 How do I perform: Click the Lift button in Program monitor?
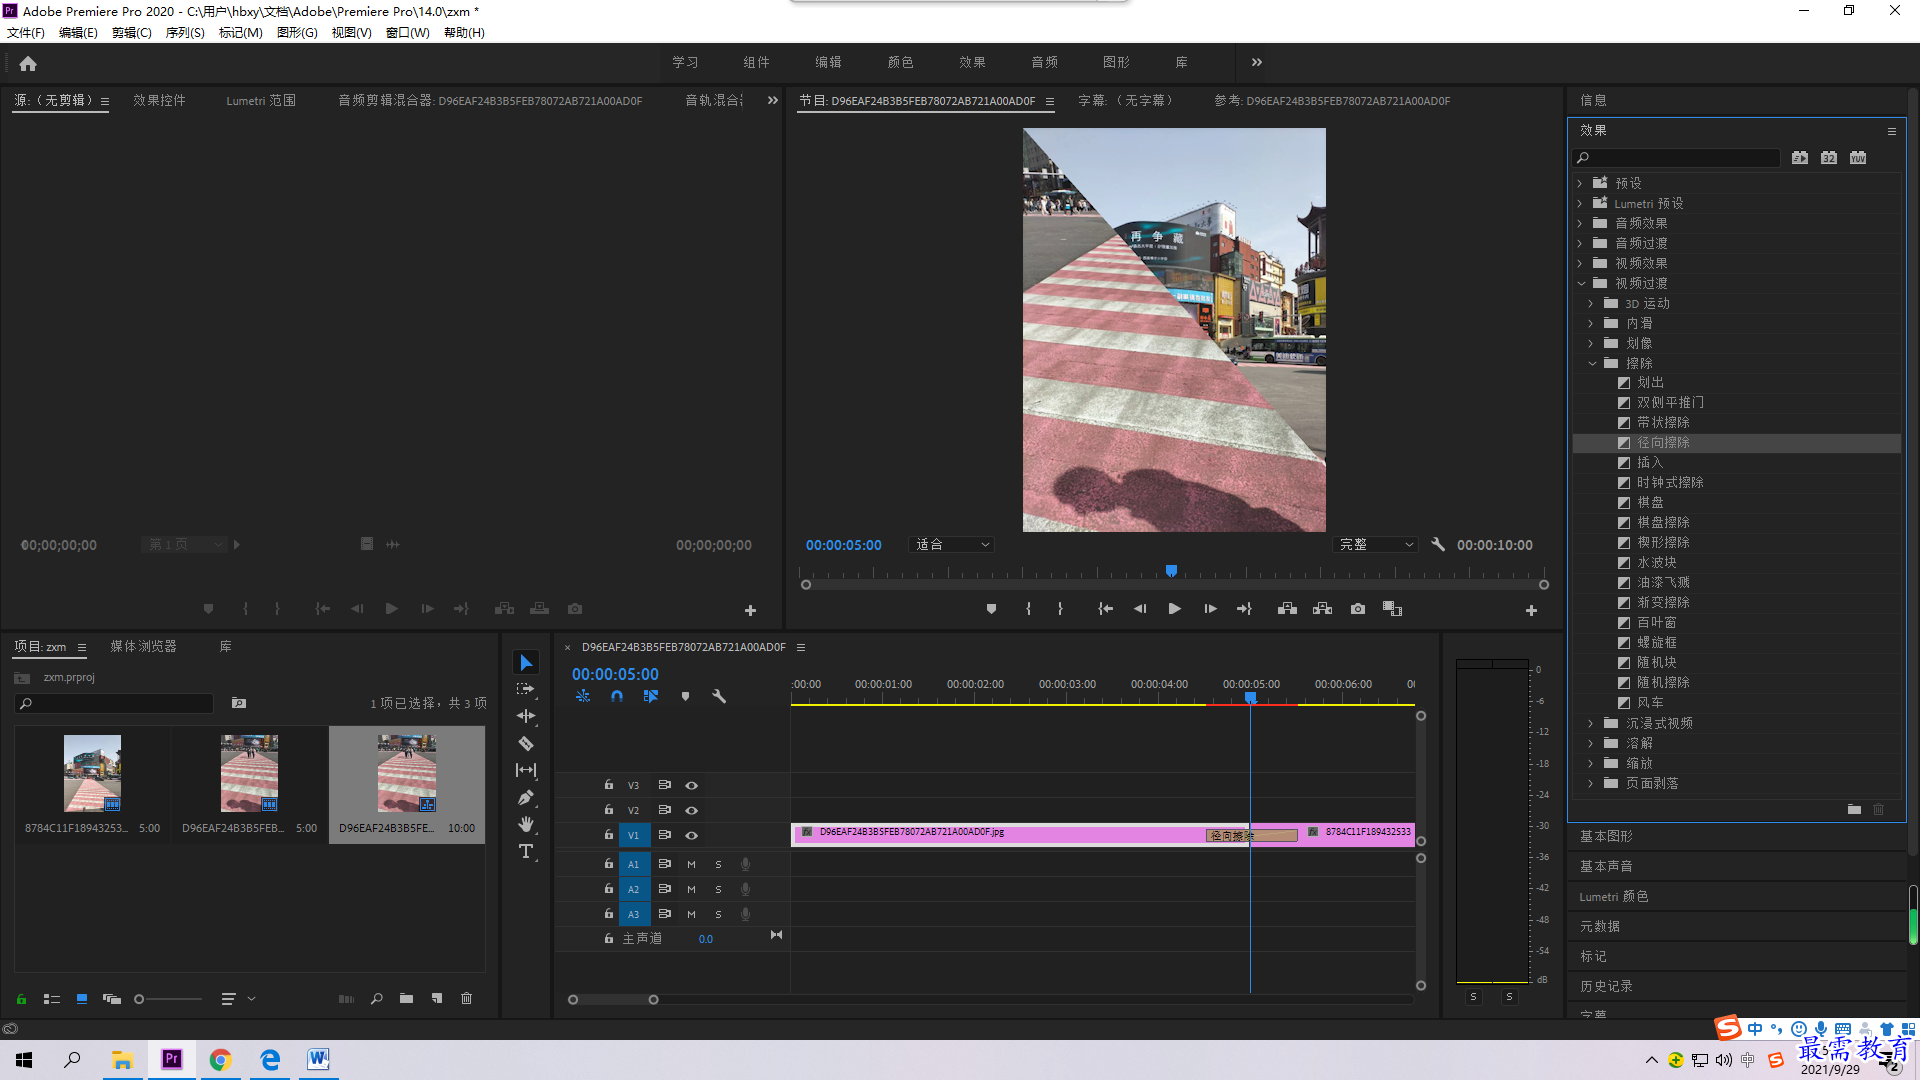1287,609
